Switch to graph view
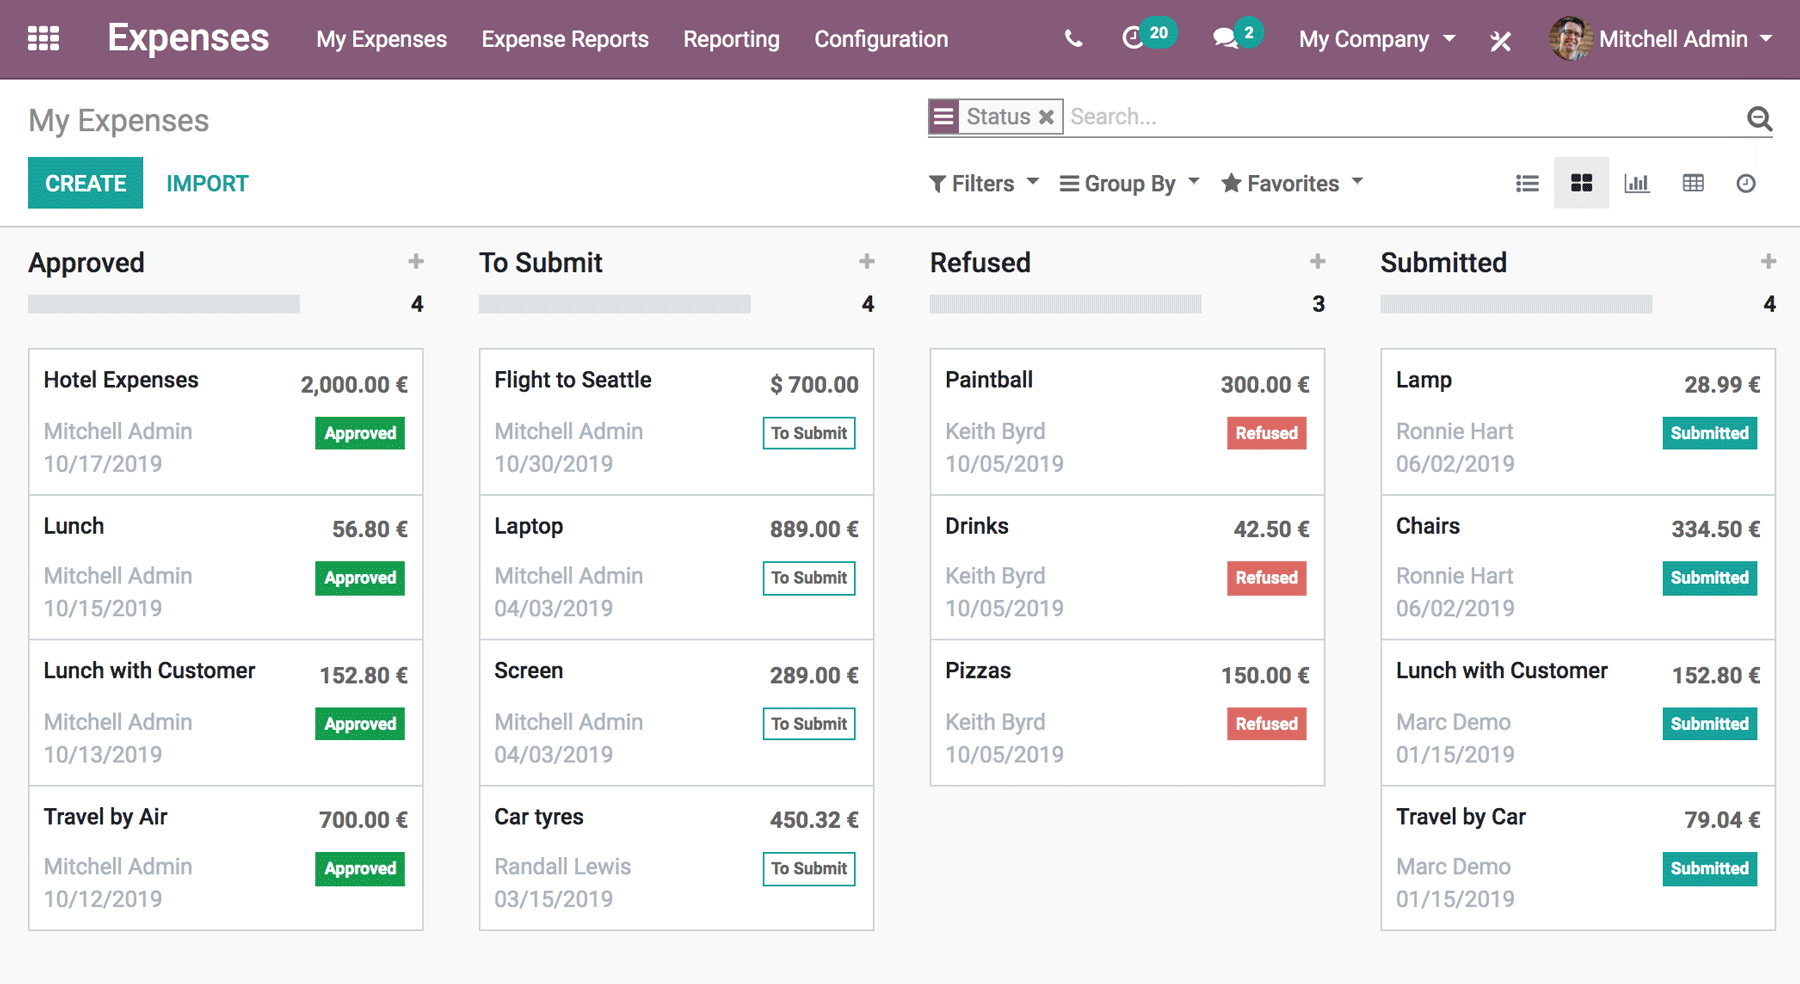1800x984 pixels. click(x=1637, y=183)
